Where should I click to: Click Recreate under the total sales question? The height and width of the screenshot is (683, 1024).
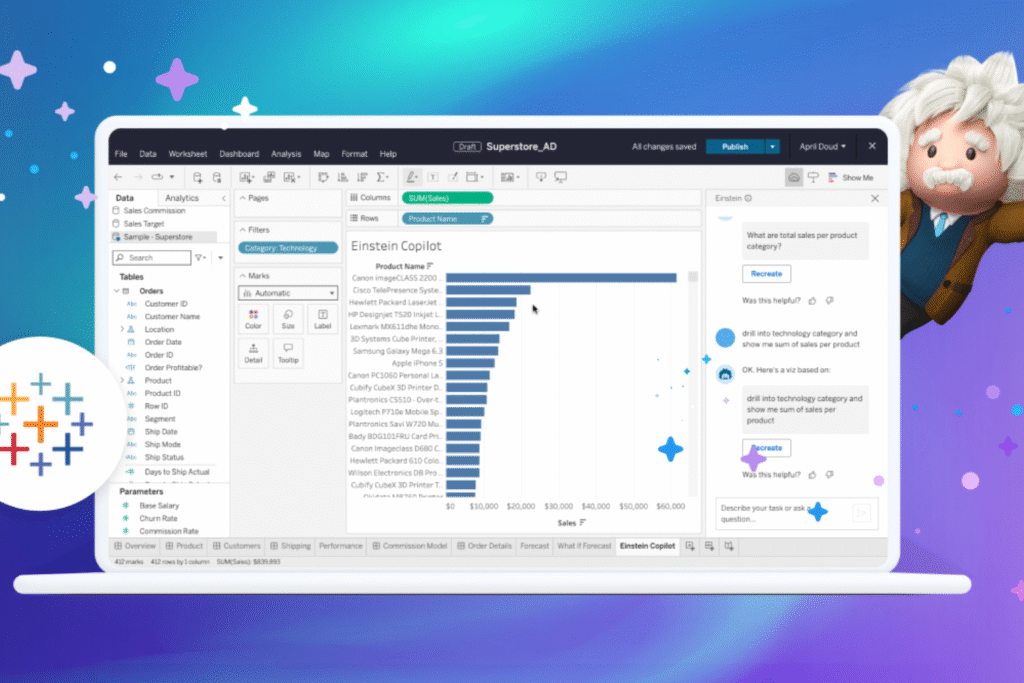(766, 274)
